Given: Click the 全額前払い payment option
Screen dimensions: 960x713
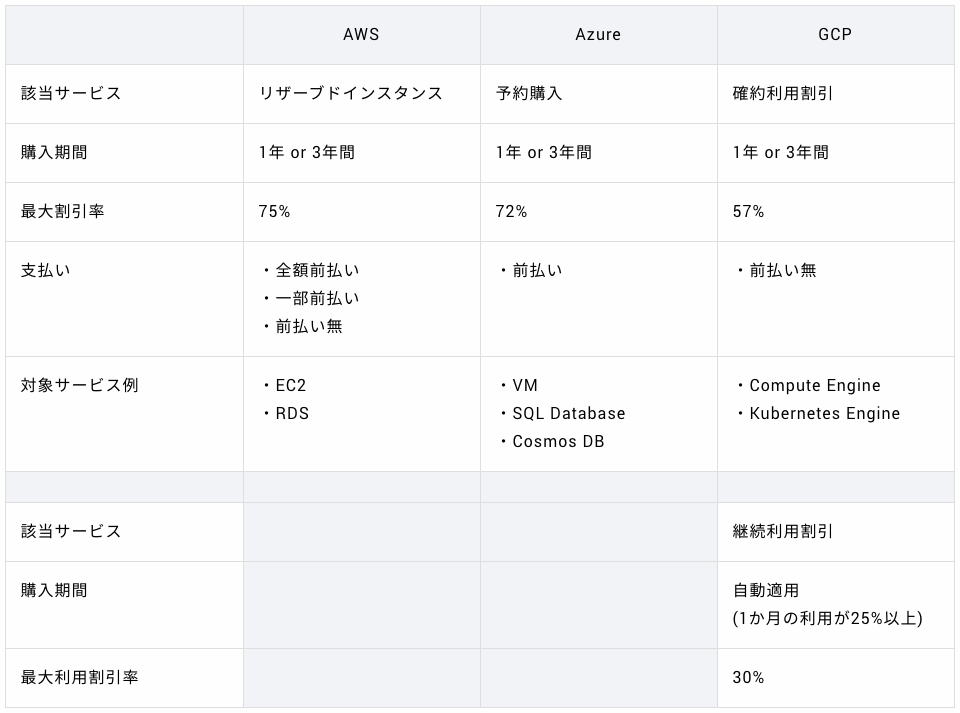Looking at the screenshot, I should [317, 270].
